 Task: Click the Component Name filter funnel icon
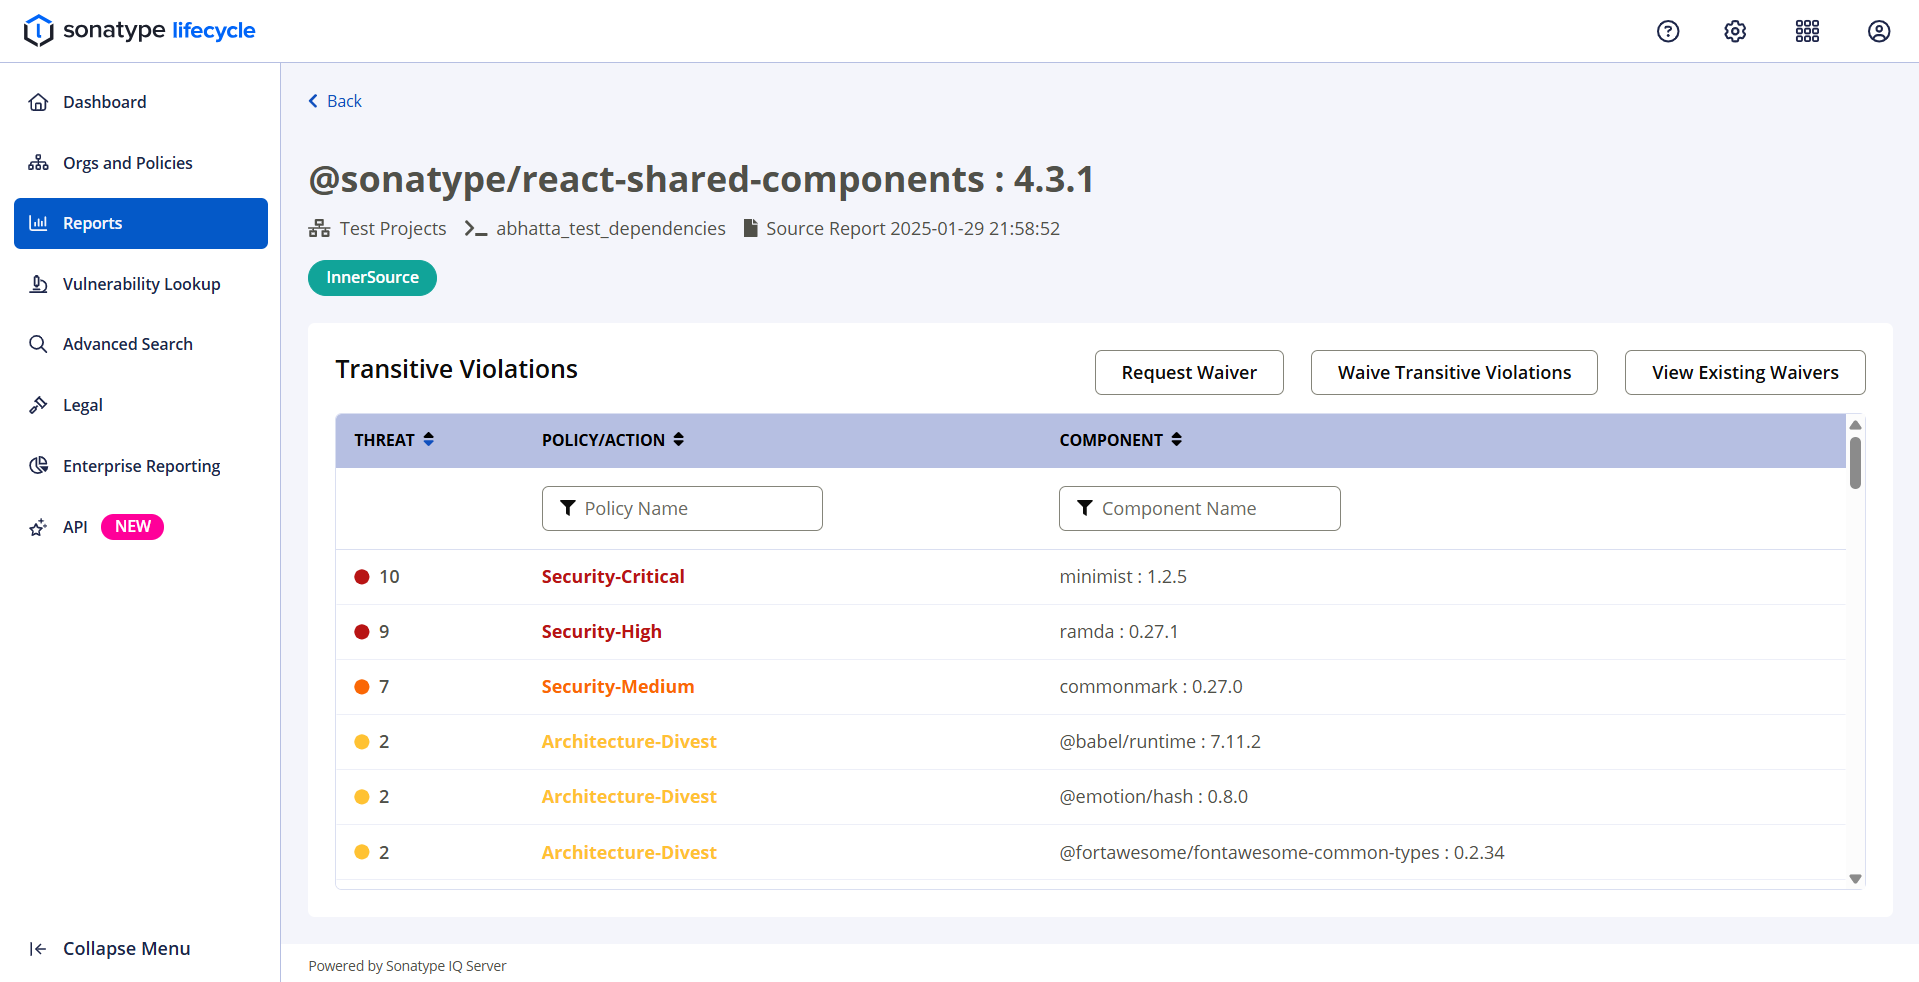pos(1085,508)
